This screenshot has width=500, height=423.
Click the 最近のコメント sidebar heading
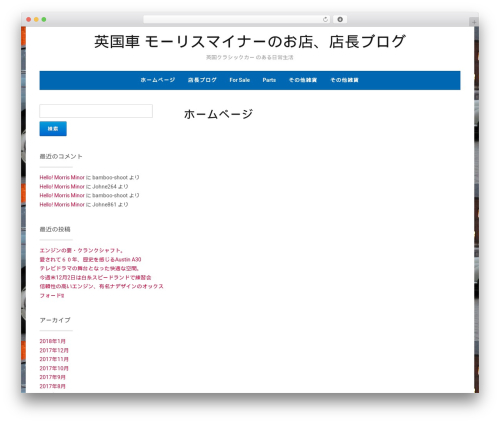click(61, 156)
